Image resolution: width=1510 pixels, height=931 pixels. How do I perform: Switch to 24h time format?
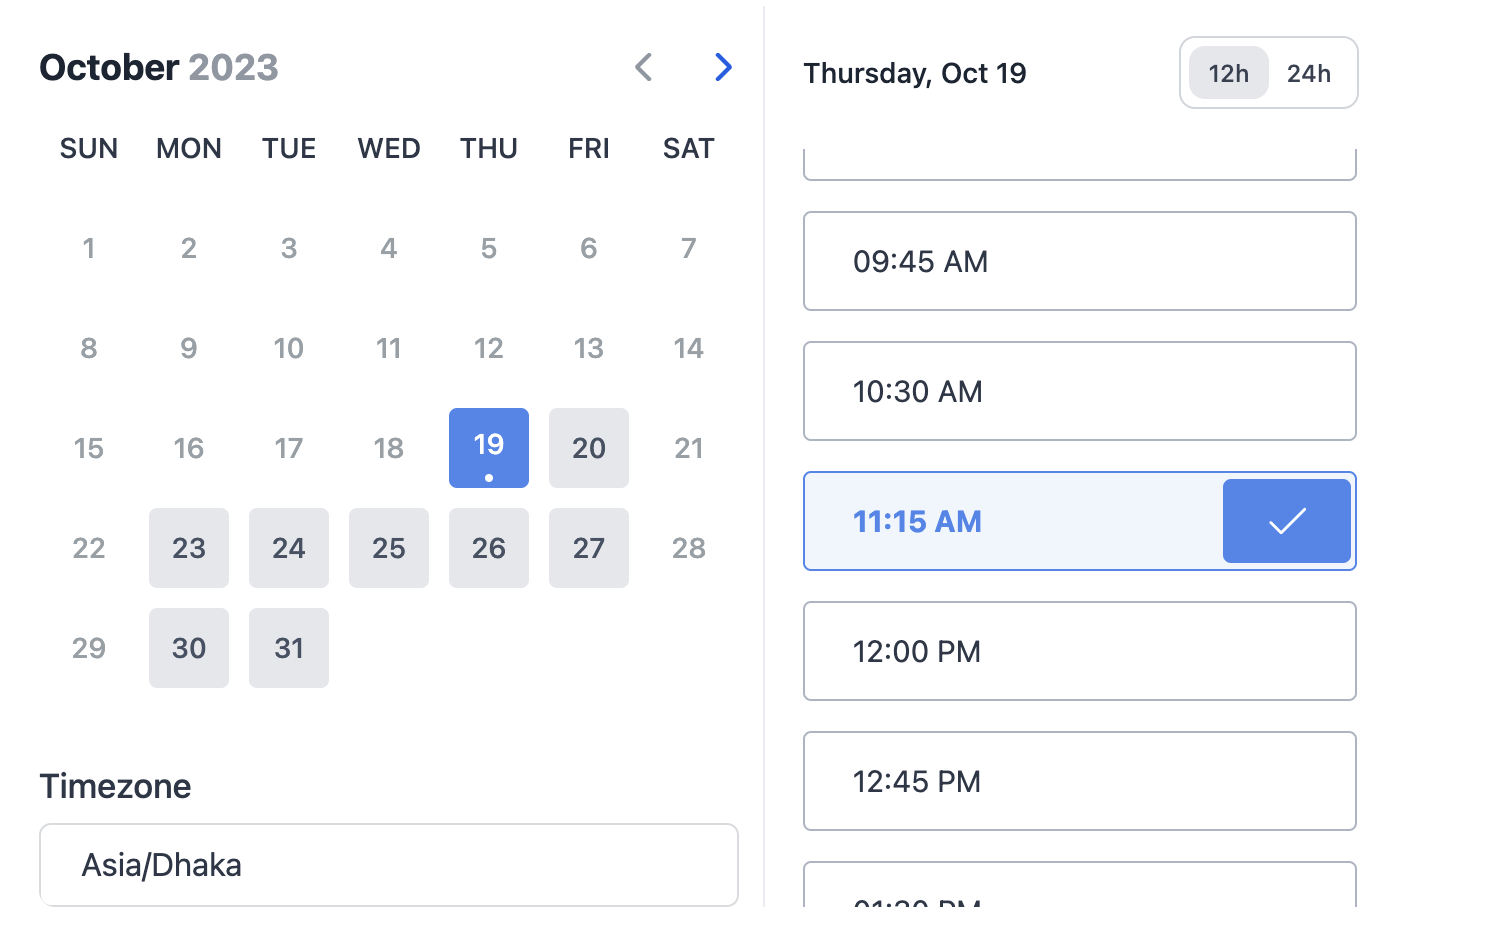coord(1308,73)
